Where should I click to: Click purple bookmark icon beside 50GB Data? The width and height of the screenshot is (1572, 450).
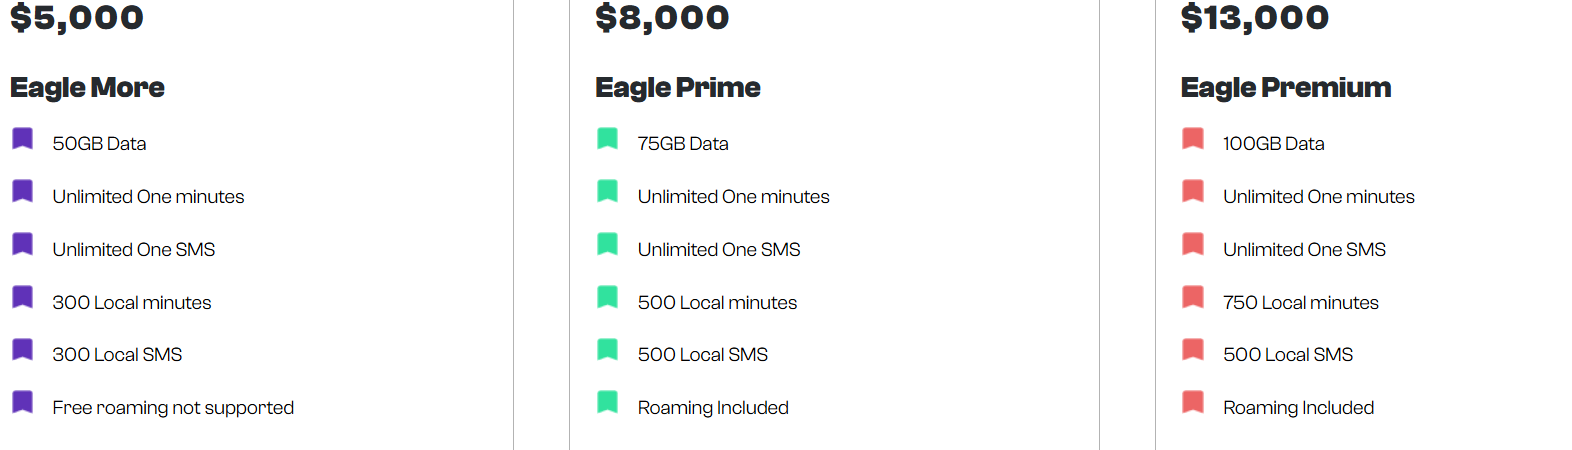click(23, 138)
